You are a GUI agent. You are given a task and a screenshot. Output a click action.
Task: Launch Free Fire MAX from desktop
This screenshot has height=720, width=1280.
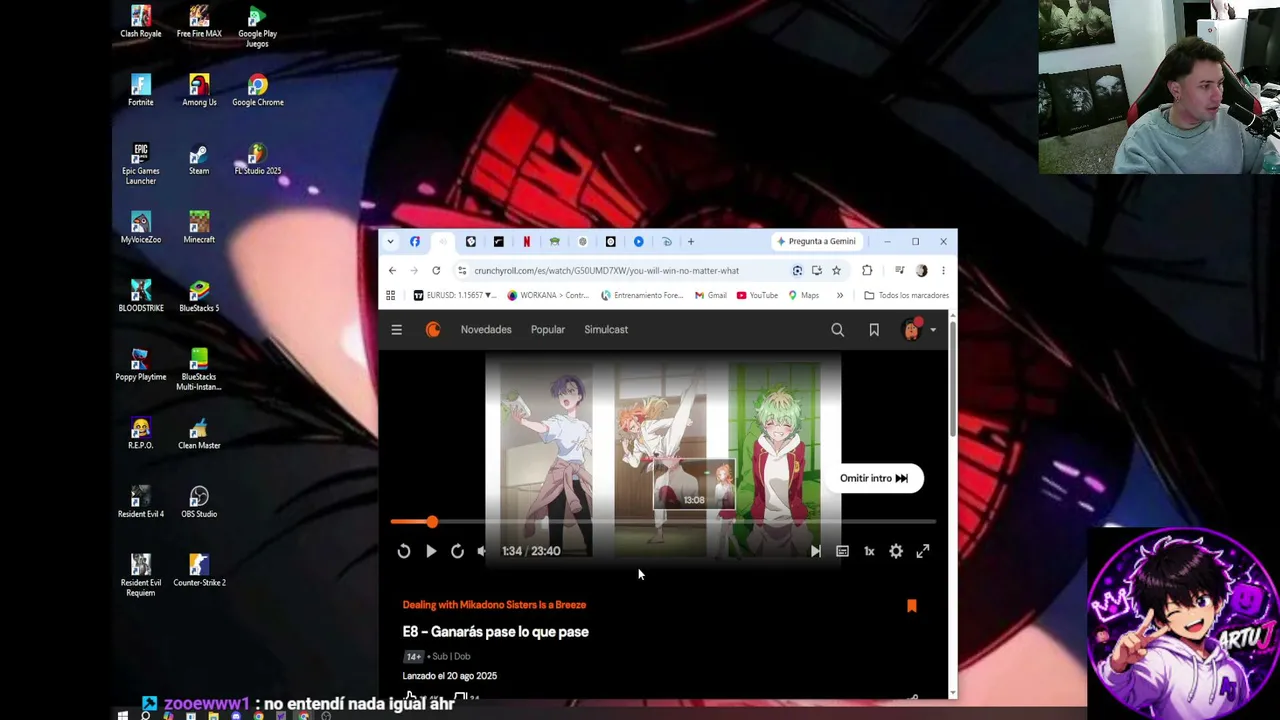coord(199,22)
